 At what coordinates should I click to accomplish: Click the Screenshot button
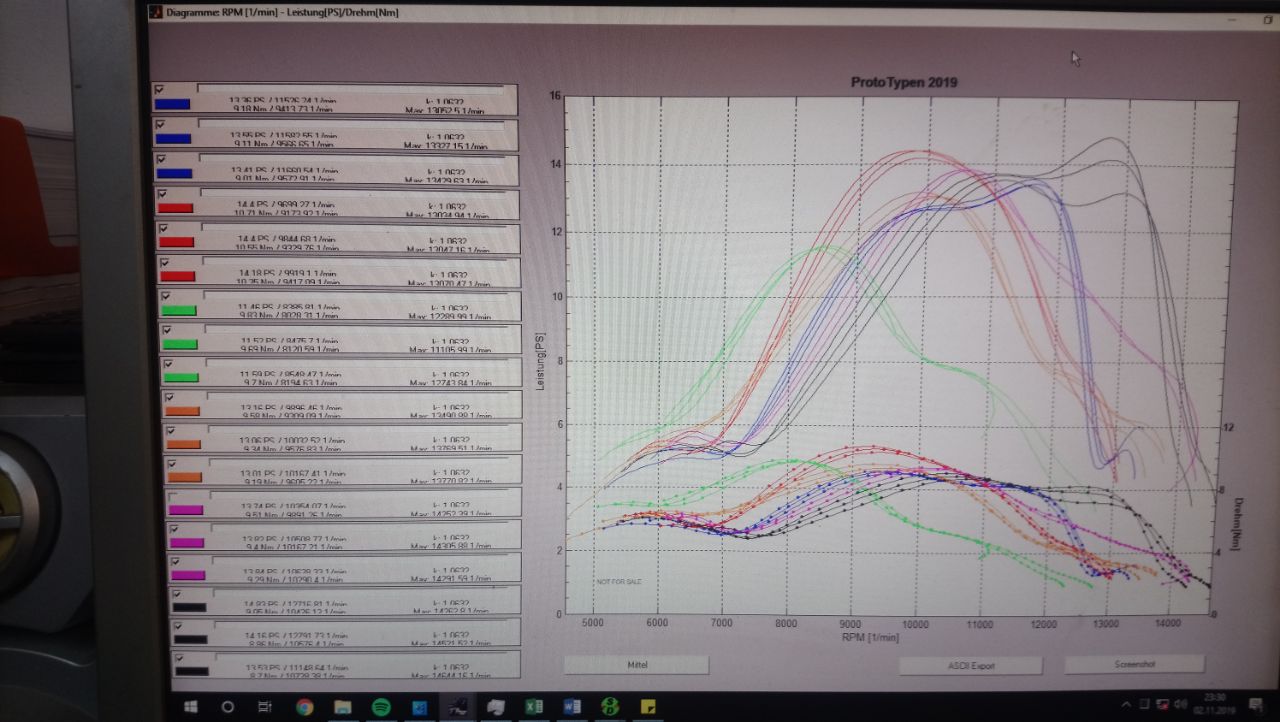1134,664
